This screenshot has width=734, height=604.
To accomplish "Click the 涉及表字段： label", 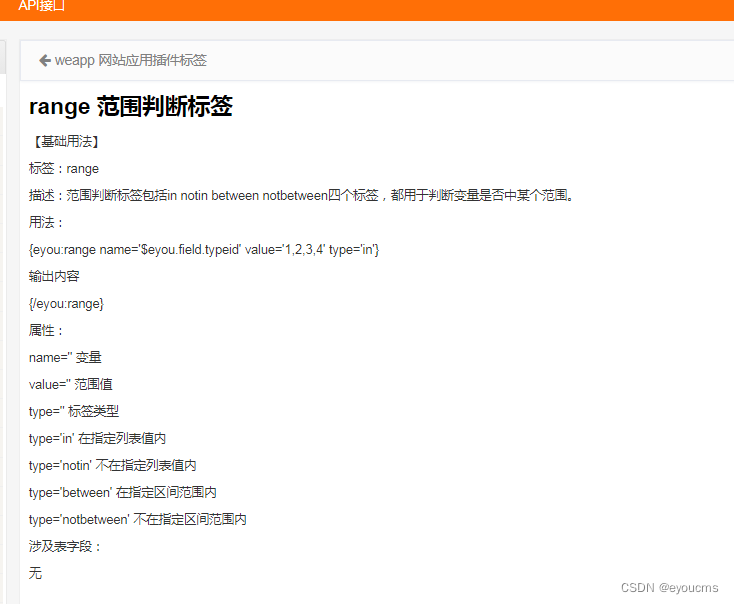I will click(65, 546).
